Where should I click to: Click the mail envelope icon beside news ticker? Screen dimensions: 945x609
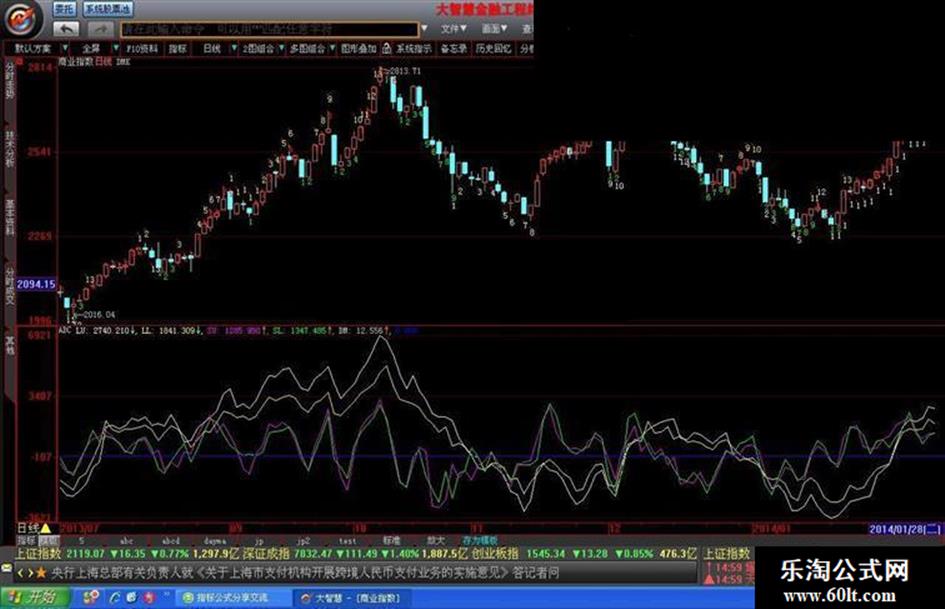(7, 567)
